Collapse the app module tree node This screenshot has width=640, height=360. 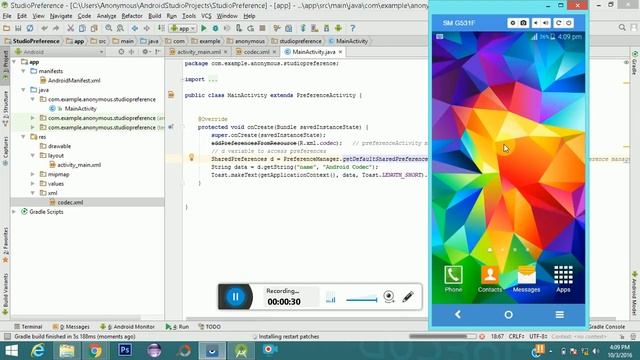(x=15, y=62)
